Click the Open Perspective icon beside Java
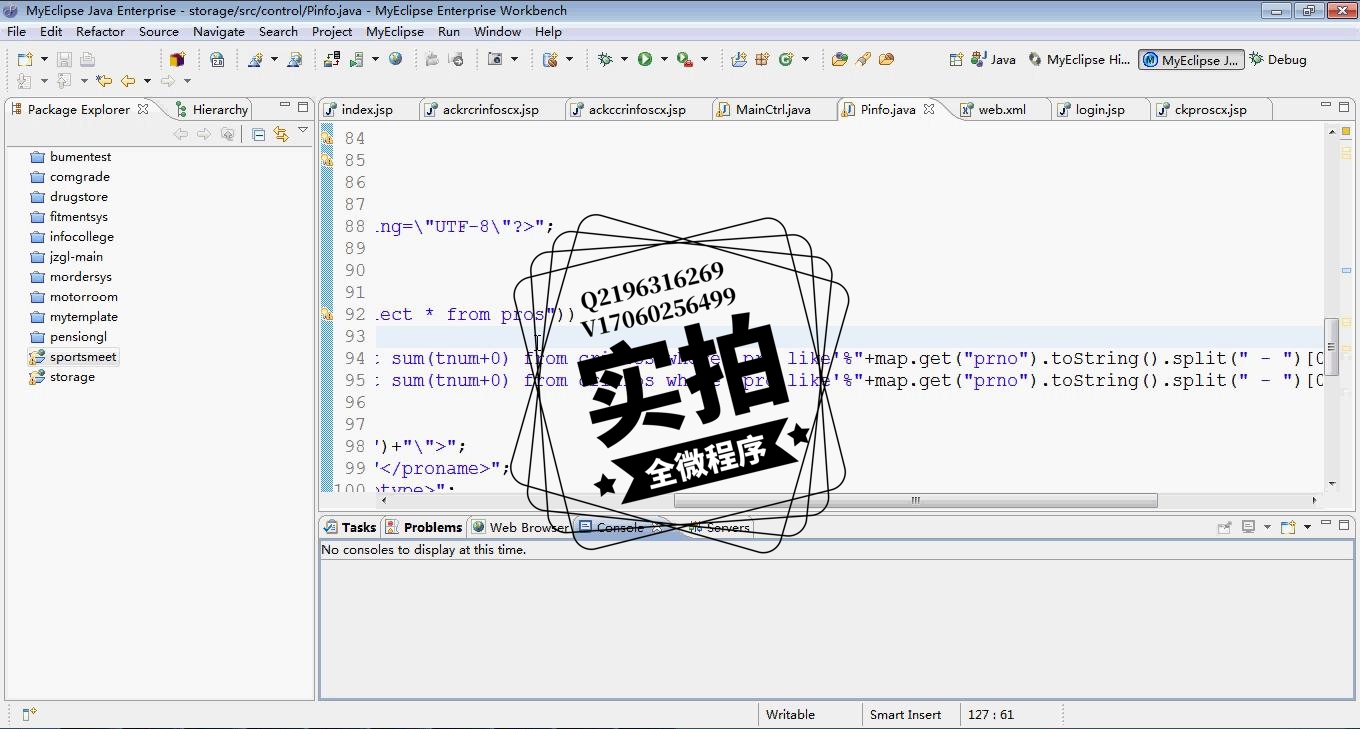The image size is (1360, 729). (956, 59)
